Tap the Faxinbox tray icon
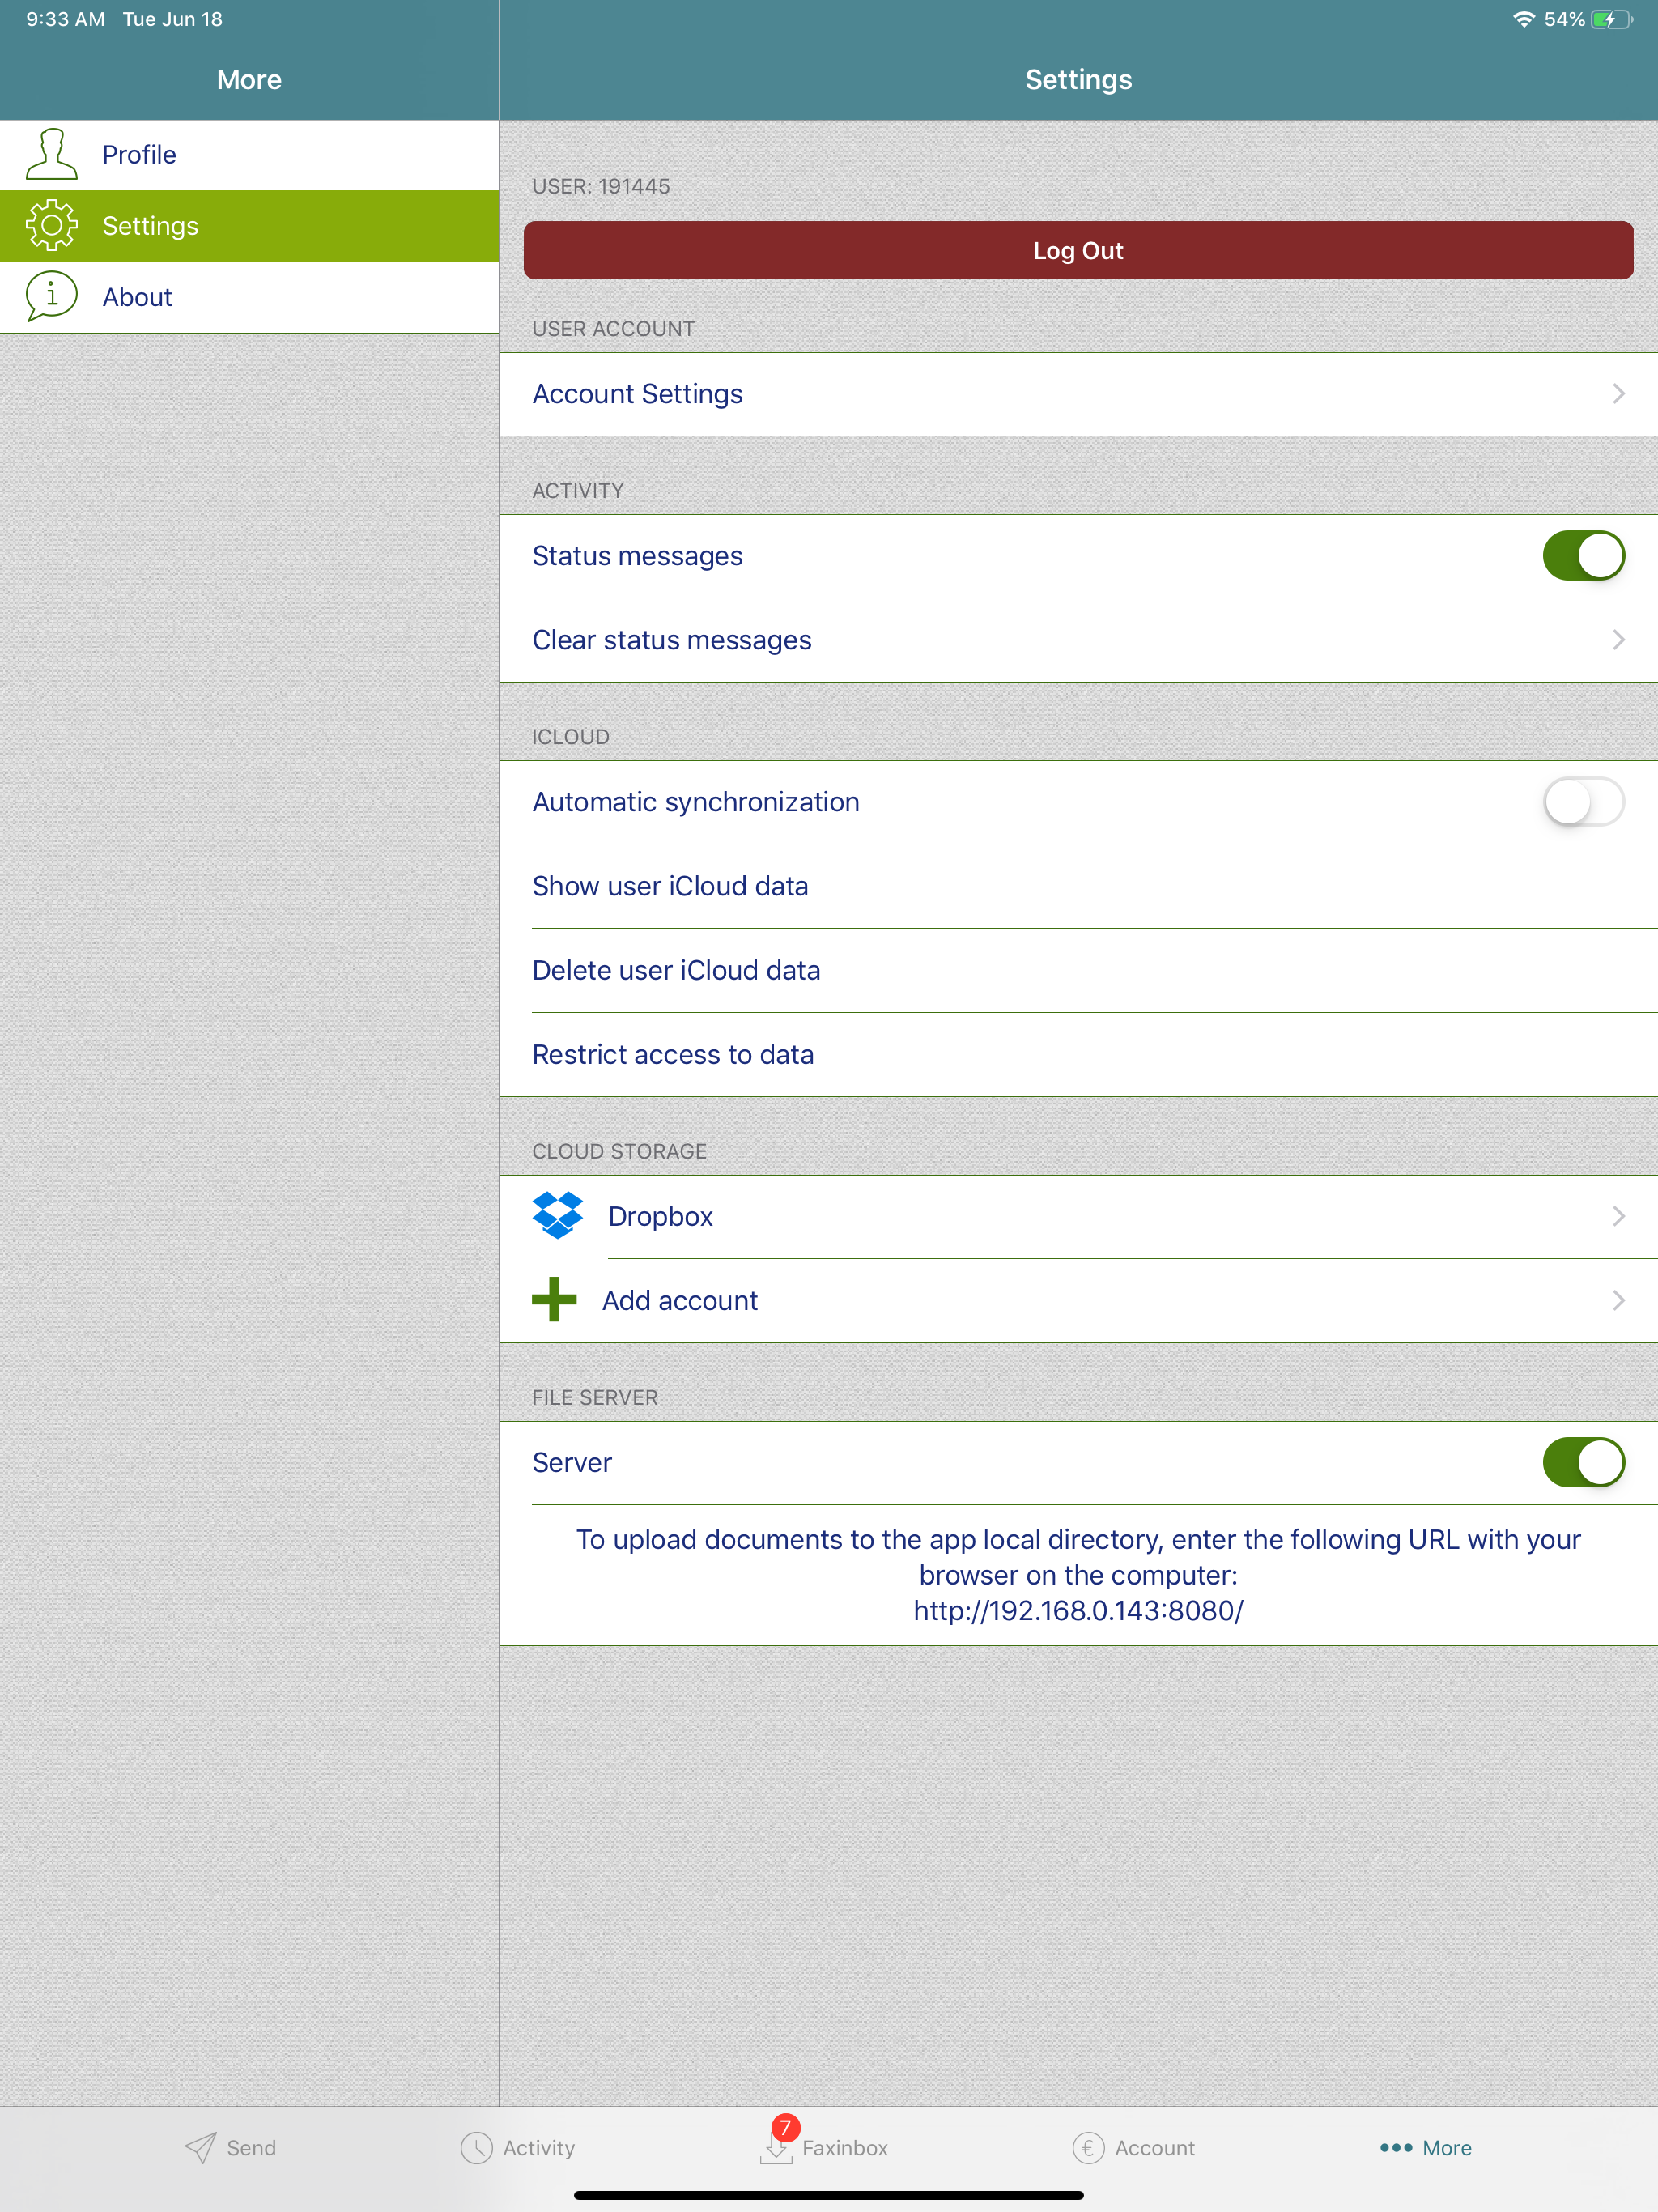Viewport: 1658px width, 2212px height. 776,2149
